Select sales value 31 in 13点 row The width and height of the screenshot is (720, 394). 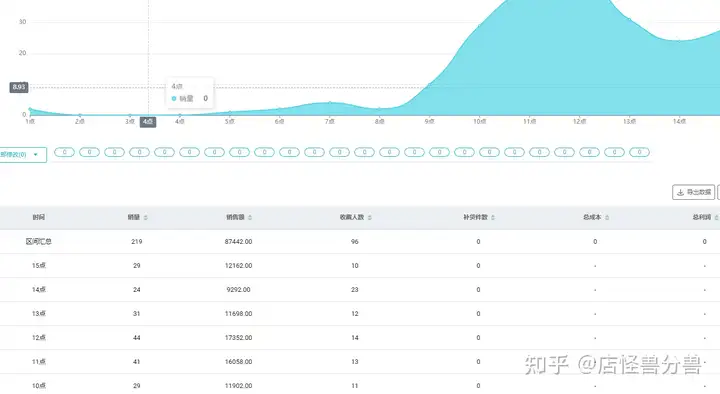pos(136,314)
